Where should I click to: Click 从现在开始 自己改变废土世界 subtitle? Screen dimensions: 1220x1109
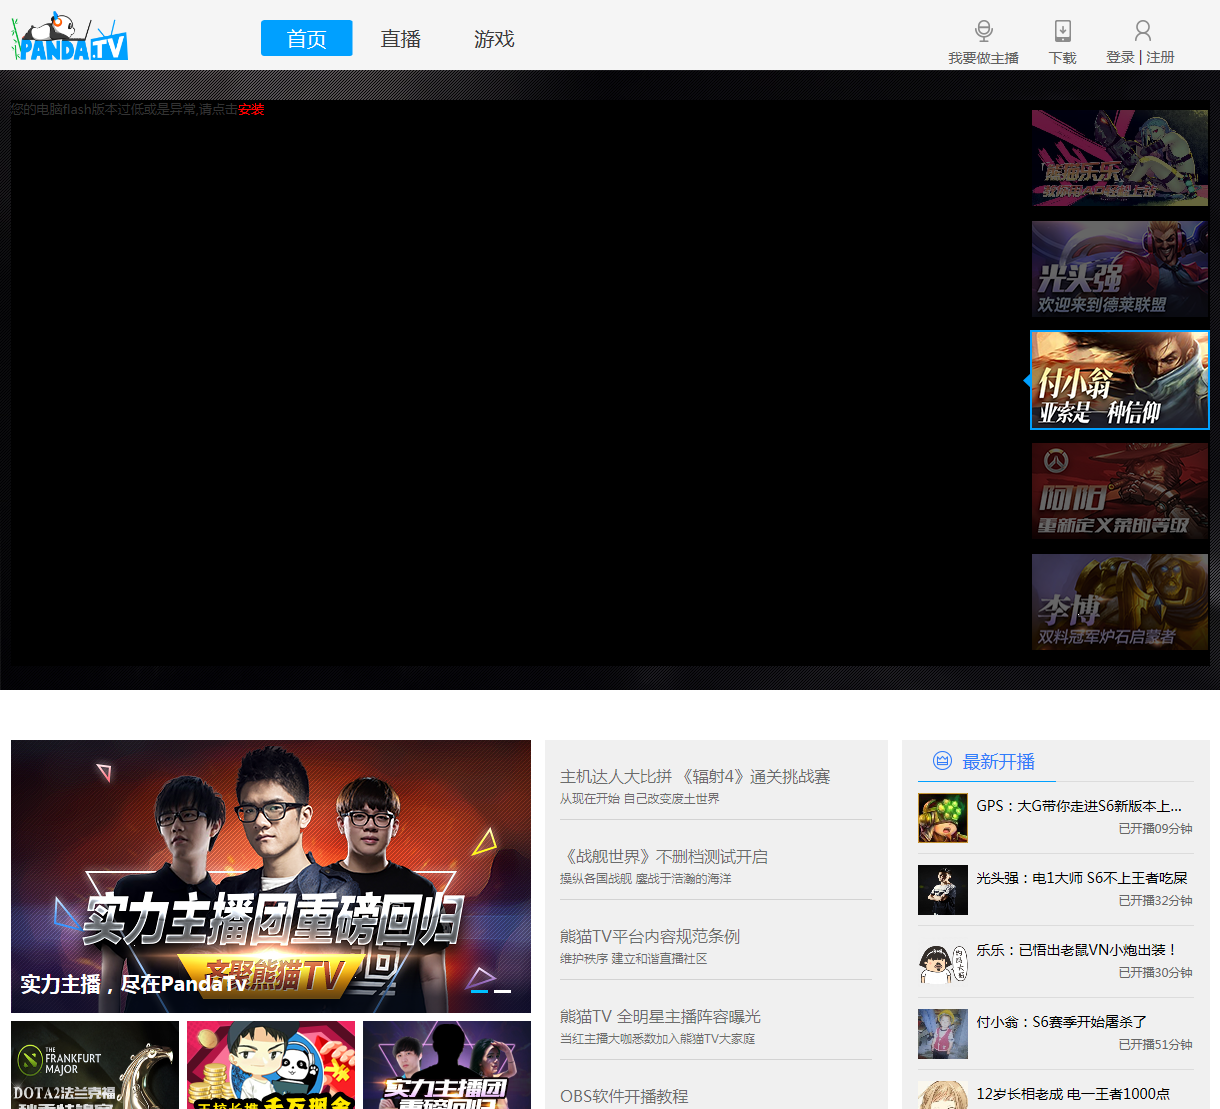coord(640,799)
